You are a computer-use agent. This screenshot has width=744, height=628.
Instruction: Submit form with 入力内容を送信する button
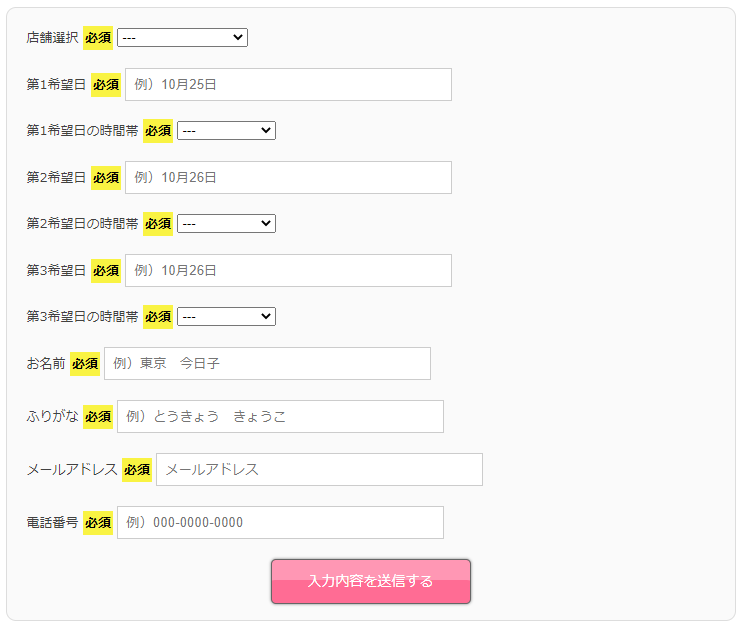coord(371,582)
